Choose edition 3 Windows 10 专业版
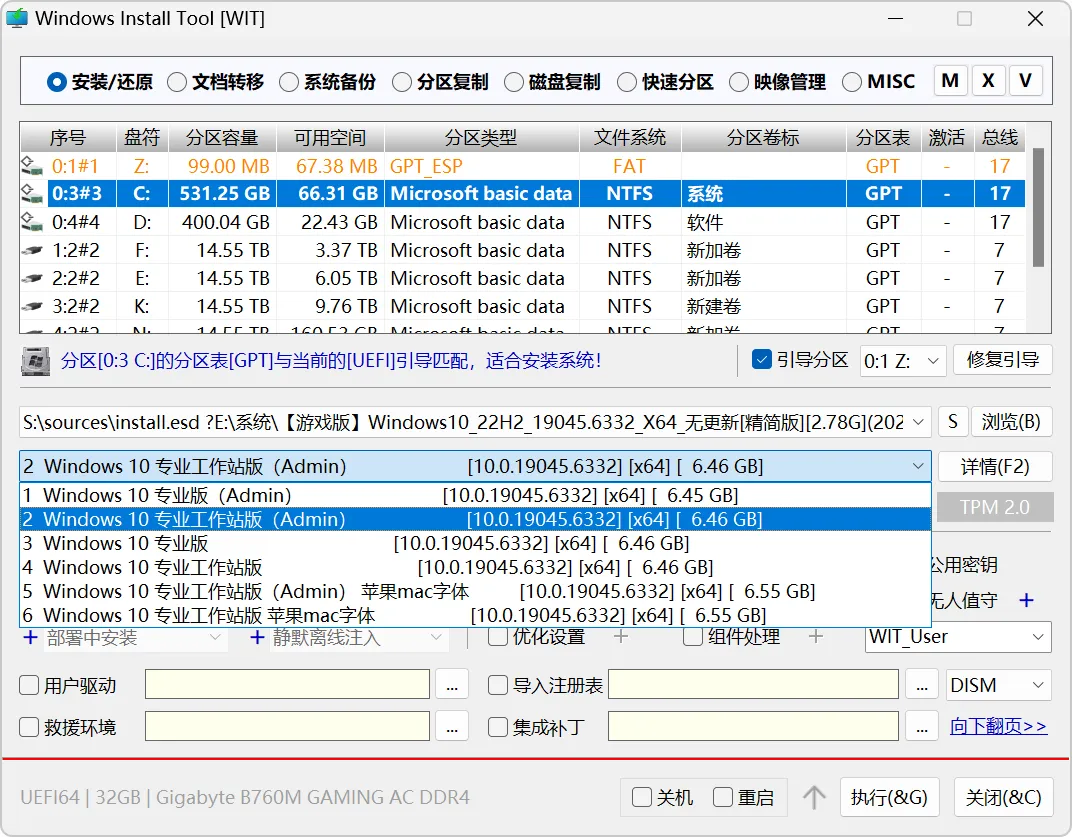Image resolution: width=1072 pixels, height=837 pixels. coord(475,544)
